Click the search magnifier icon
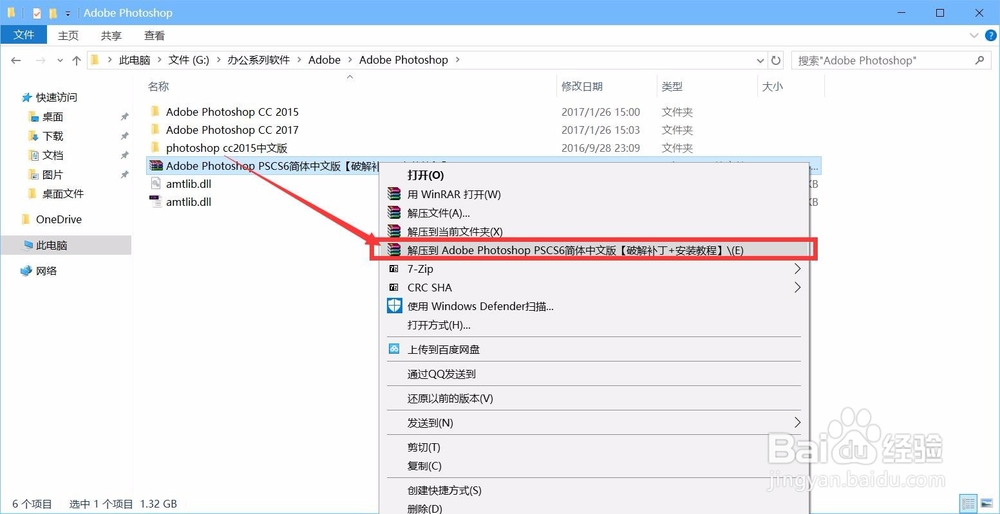Image resolution: width=1000 pixels, height=514 pixels. pos(980,61)
